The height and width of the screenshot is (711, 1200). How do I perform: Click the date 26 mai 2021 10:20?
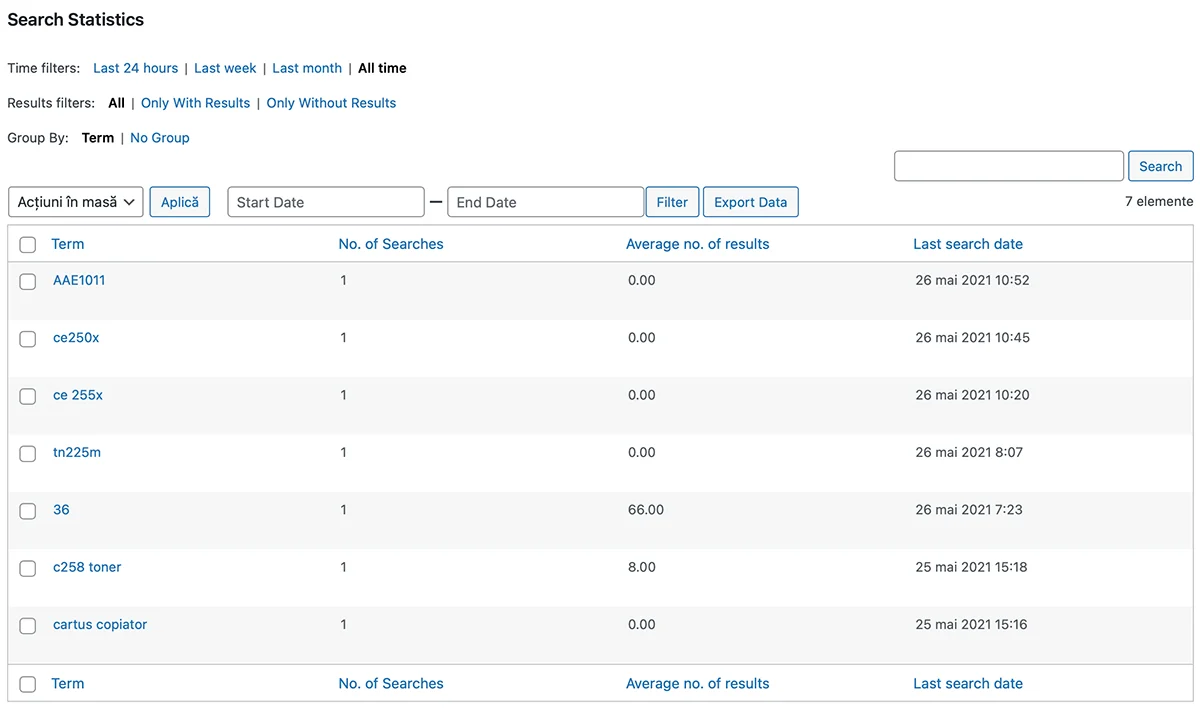click(972, 395)
